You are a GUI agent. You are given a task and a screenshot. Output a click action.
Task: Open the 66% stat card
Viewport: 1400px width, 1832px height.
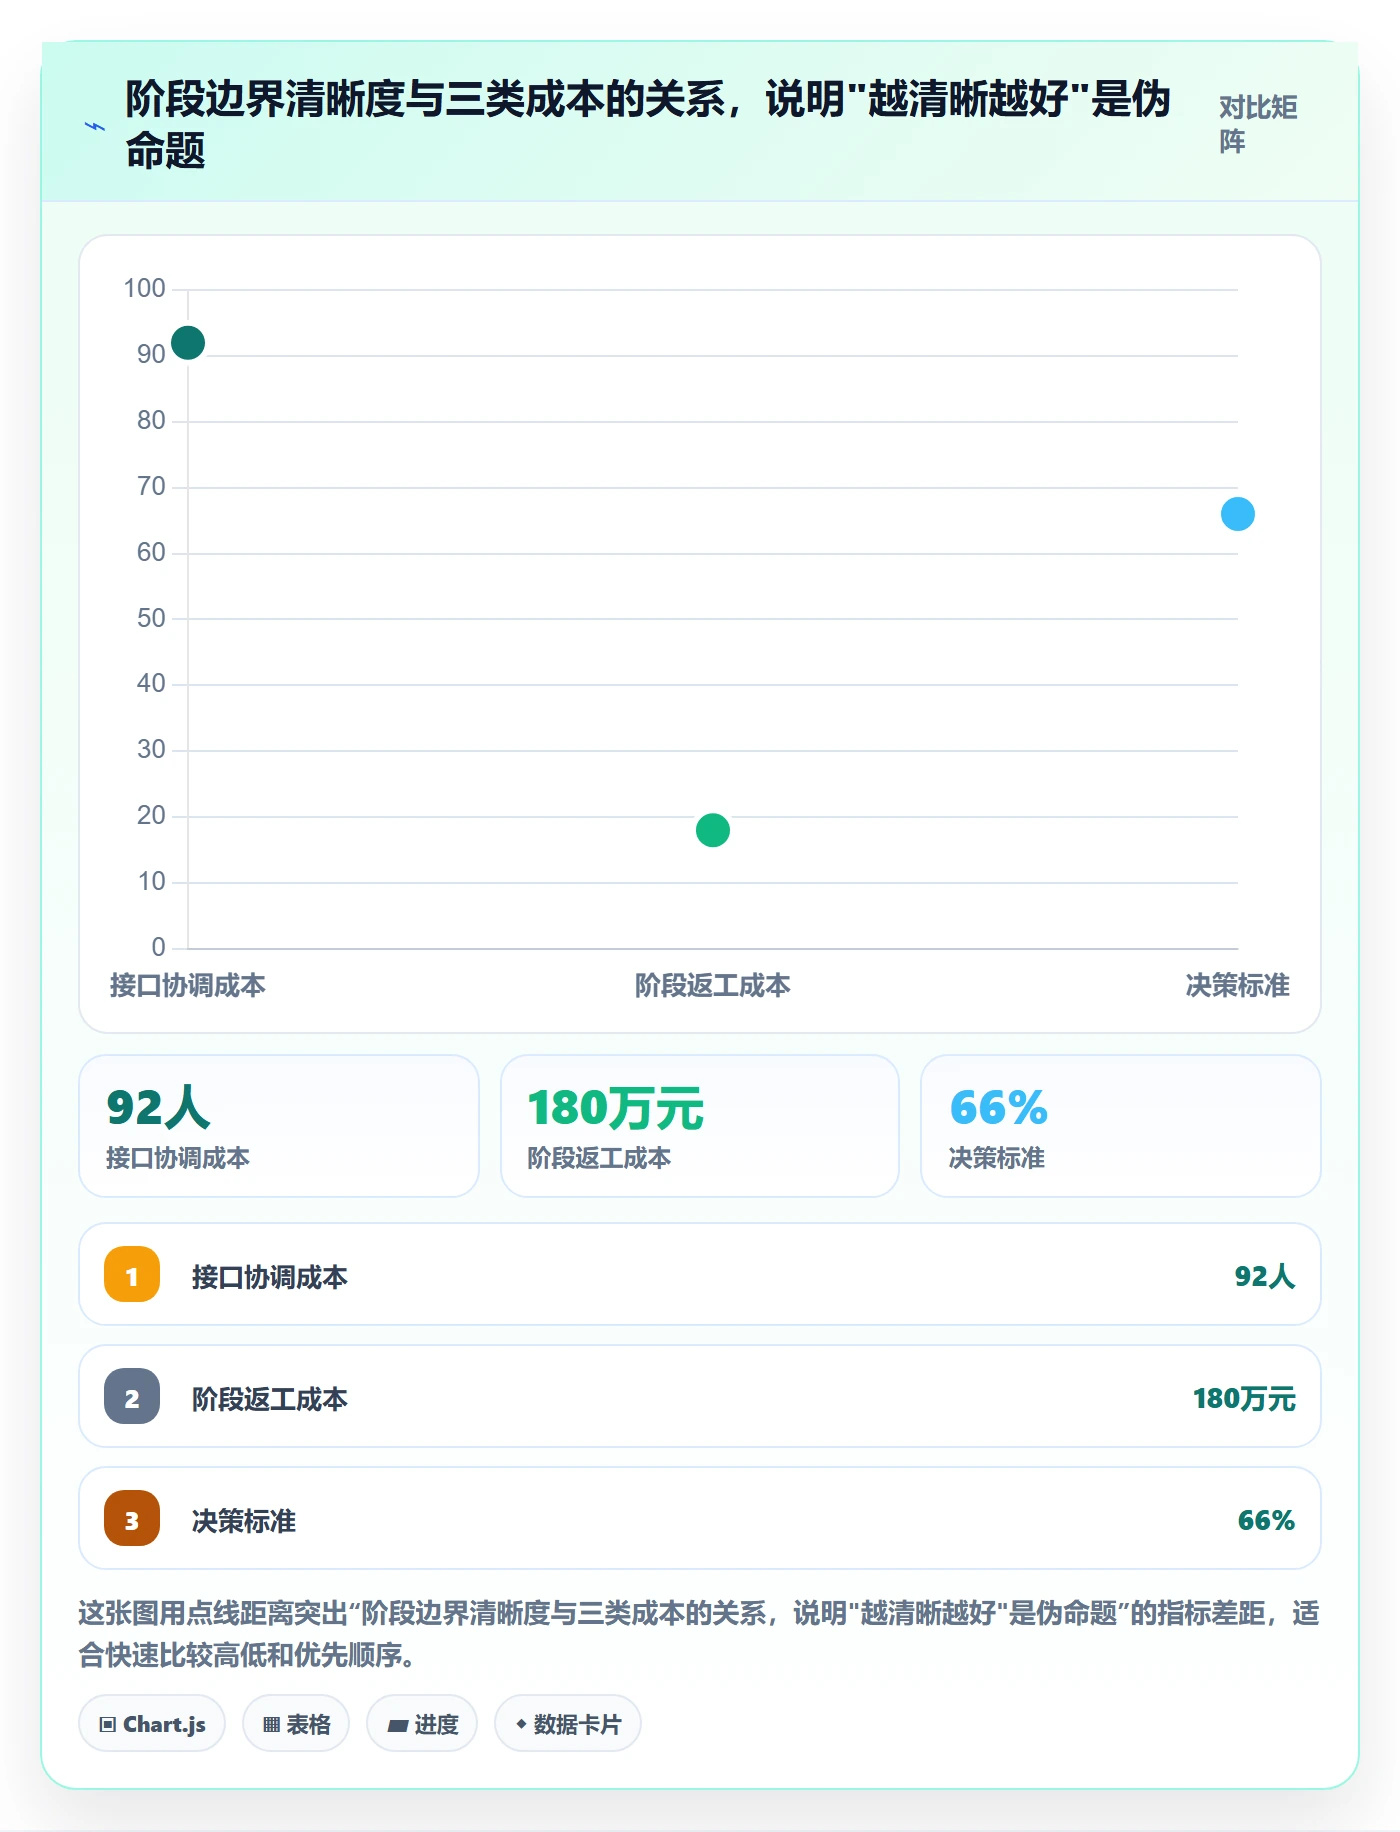pos(1121,1126)
